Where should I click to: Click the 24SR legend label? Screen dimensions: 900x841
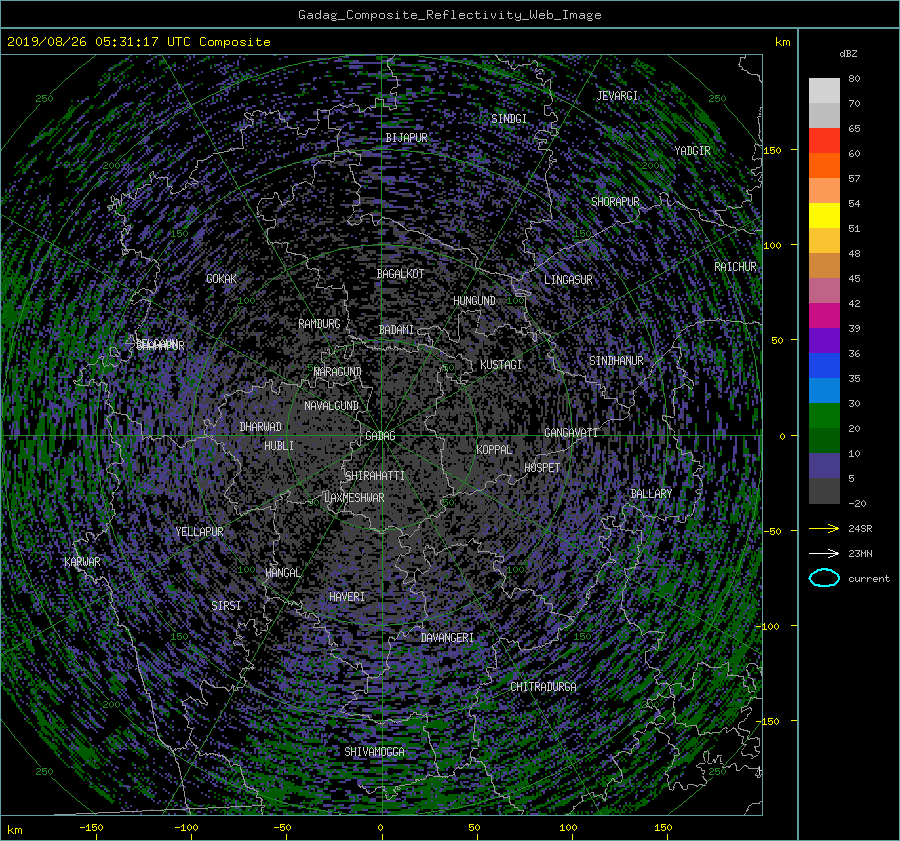pos(860,529)
